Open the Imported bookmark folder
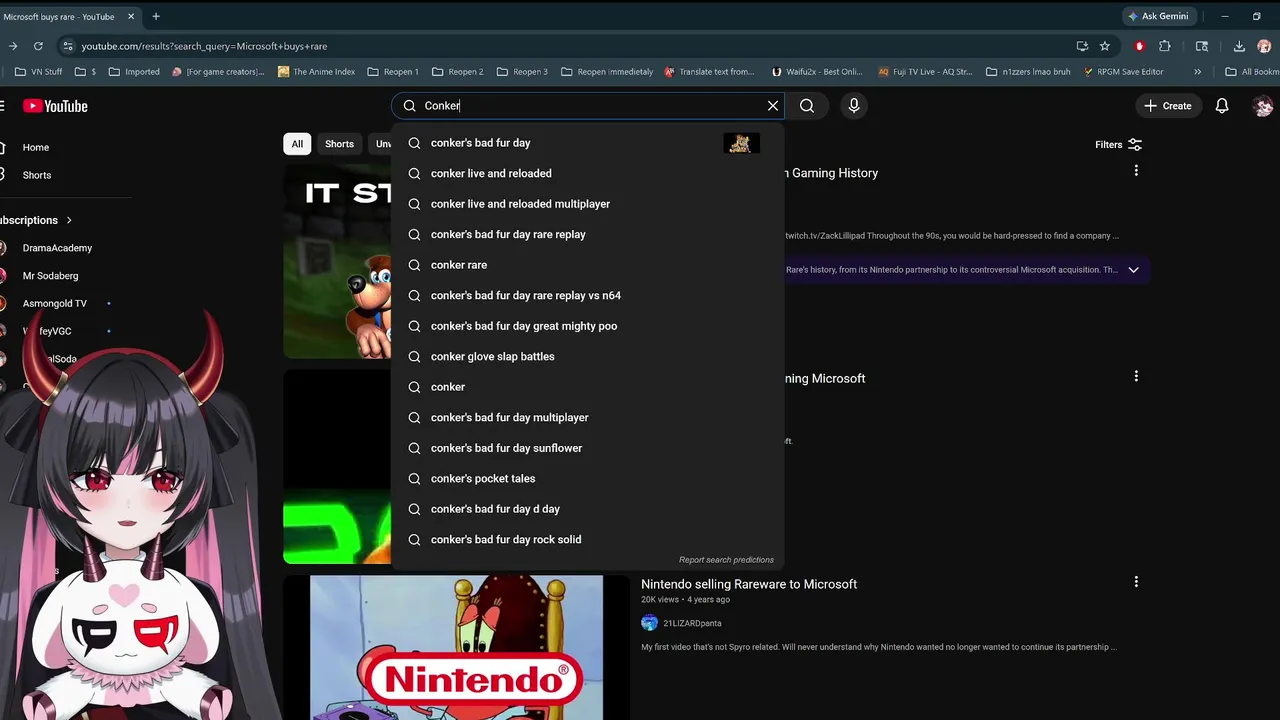 [x=134, y=72]
